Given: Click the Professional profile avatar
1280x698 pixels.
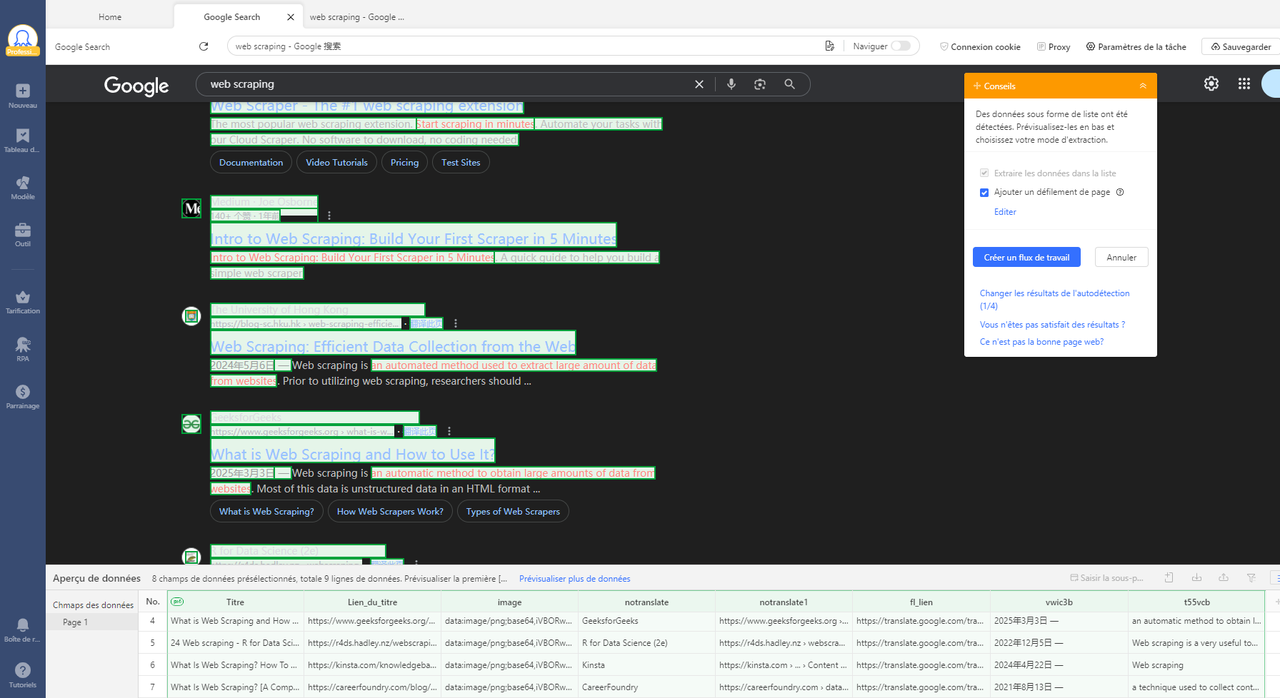Looking at the screenshot, I should (x=22, y=41).
